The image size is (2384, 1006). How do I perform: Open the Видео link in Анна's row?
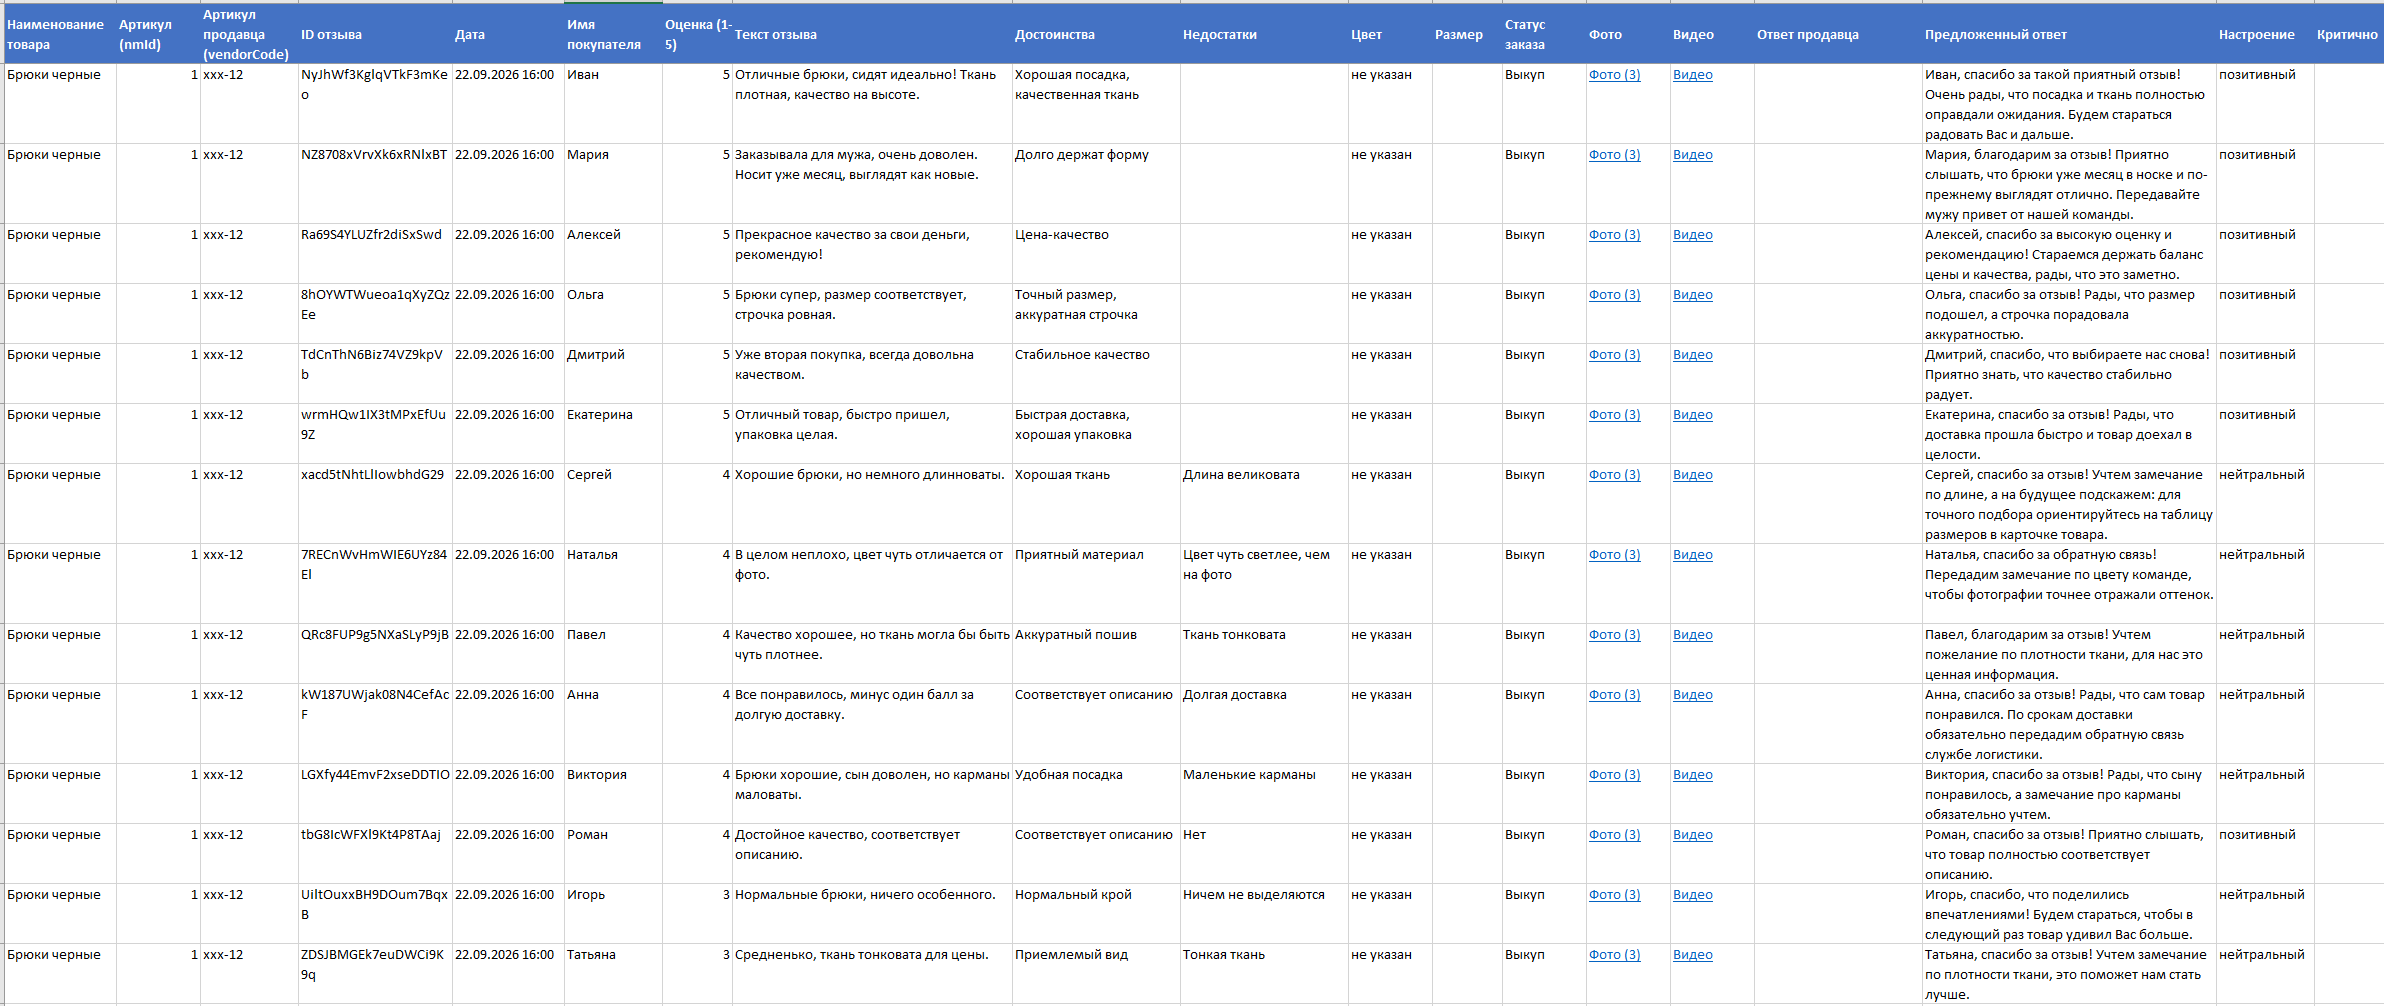tap(1692, 695)
